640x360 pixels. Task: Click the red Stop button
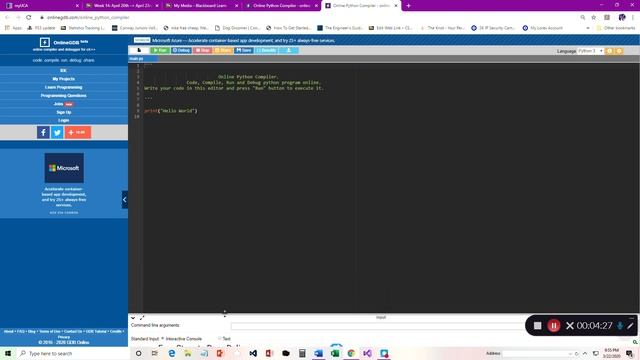pos(202,50)
